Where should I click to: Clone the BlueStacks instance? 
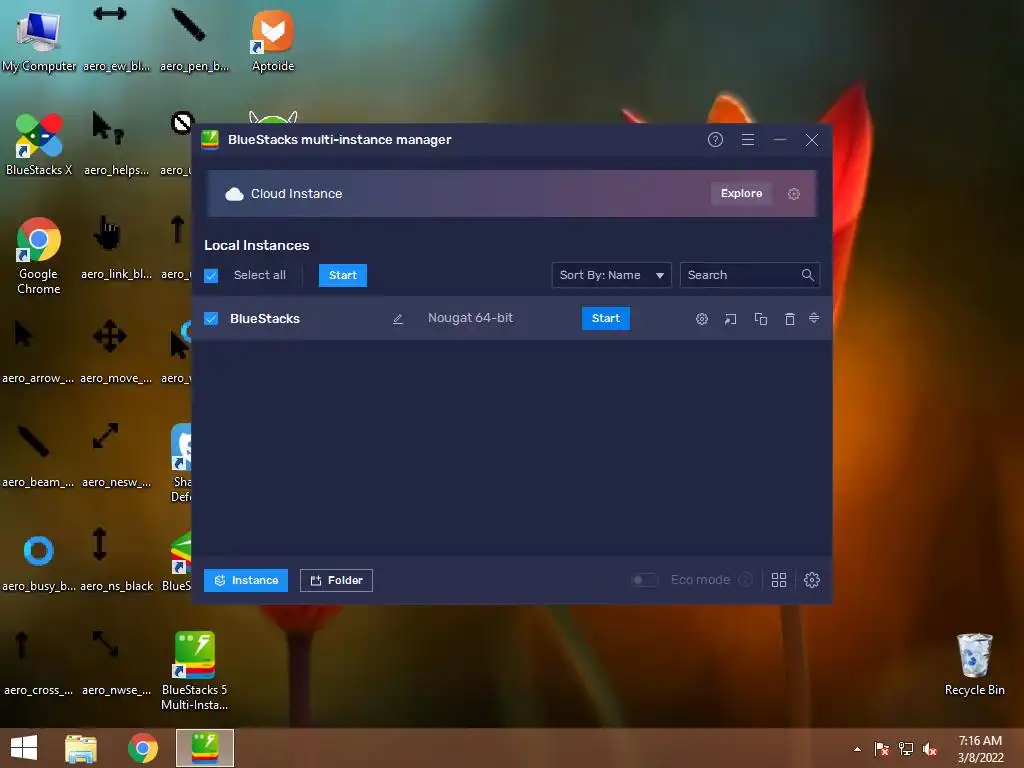tap(761, 319)
